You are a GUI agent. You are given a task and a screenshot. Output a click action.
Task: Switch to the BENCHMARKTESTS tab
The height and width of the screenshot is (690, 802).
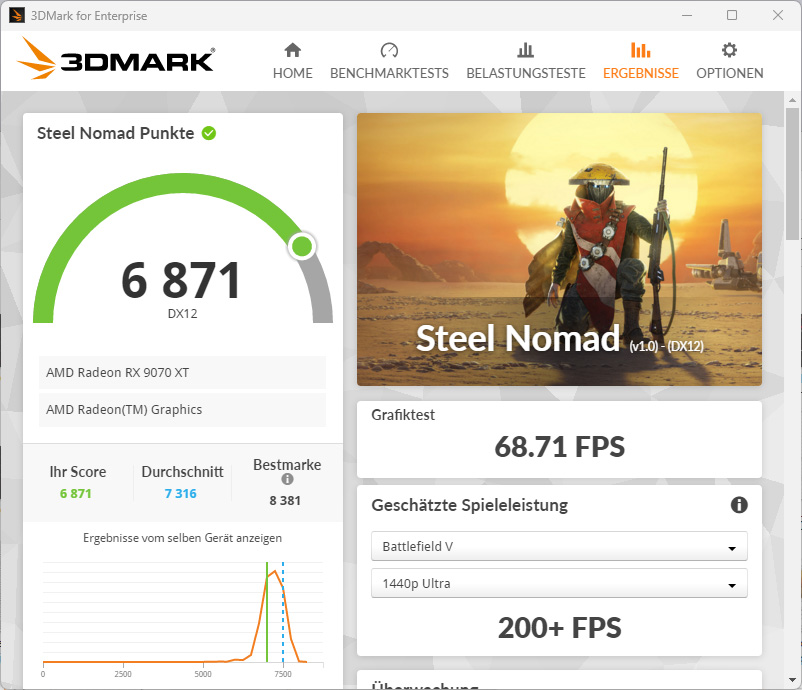point(389,73)
